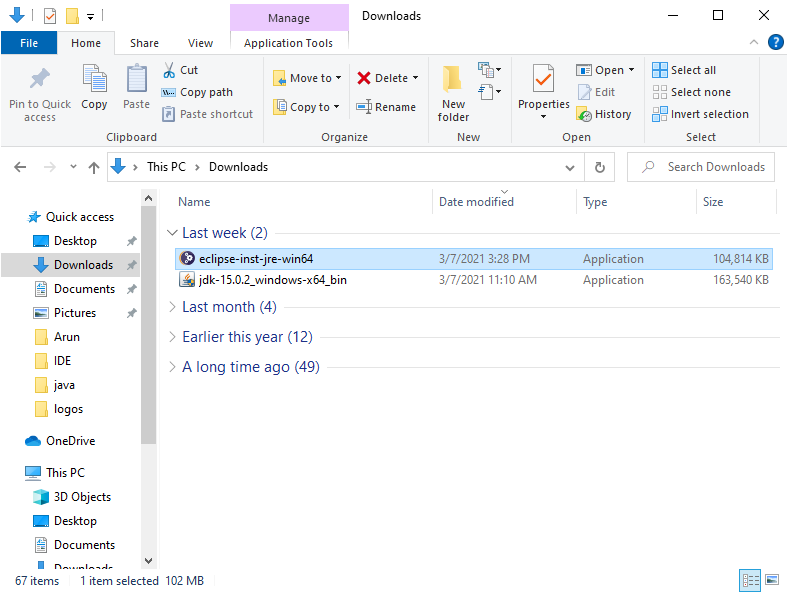Expand the A long time ago (49) group
Image resolution: width=788 pixels, height=593 pixels.
[172, 367]
